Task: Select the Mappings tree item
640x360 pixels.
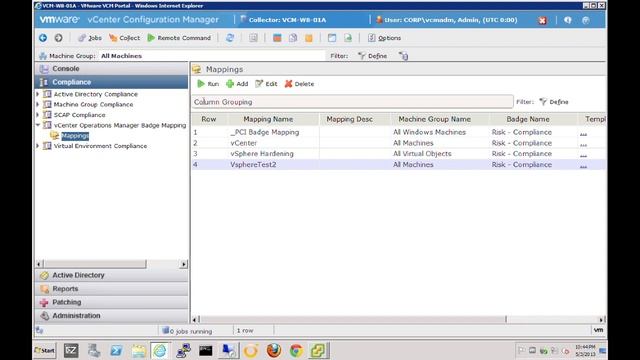Action: (75, 136)
